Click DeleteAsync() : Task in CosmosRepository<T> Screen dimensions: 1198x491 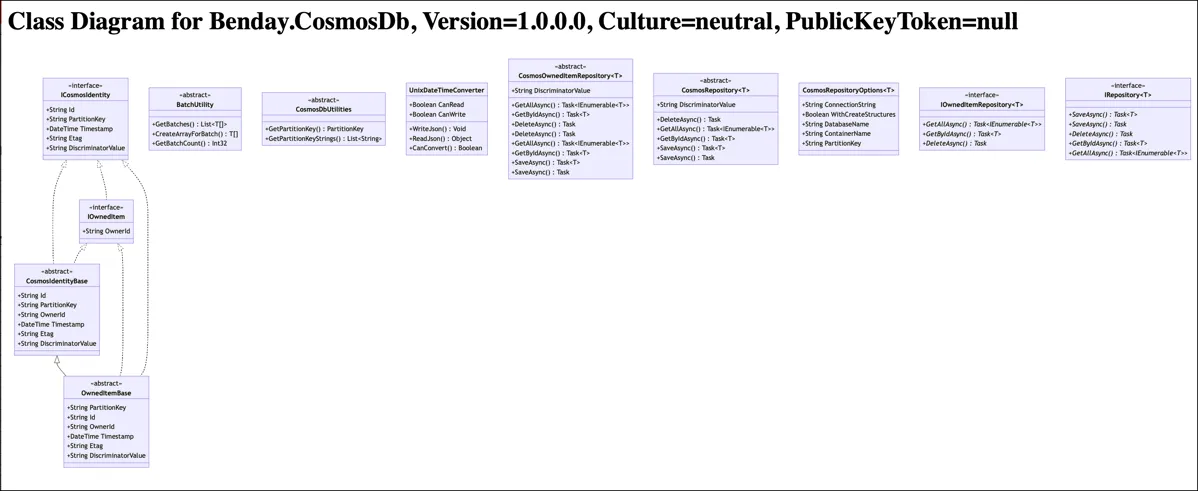[688, 119]
